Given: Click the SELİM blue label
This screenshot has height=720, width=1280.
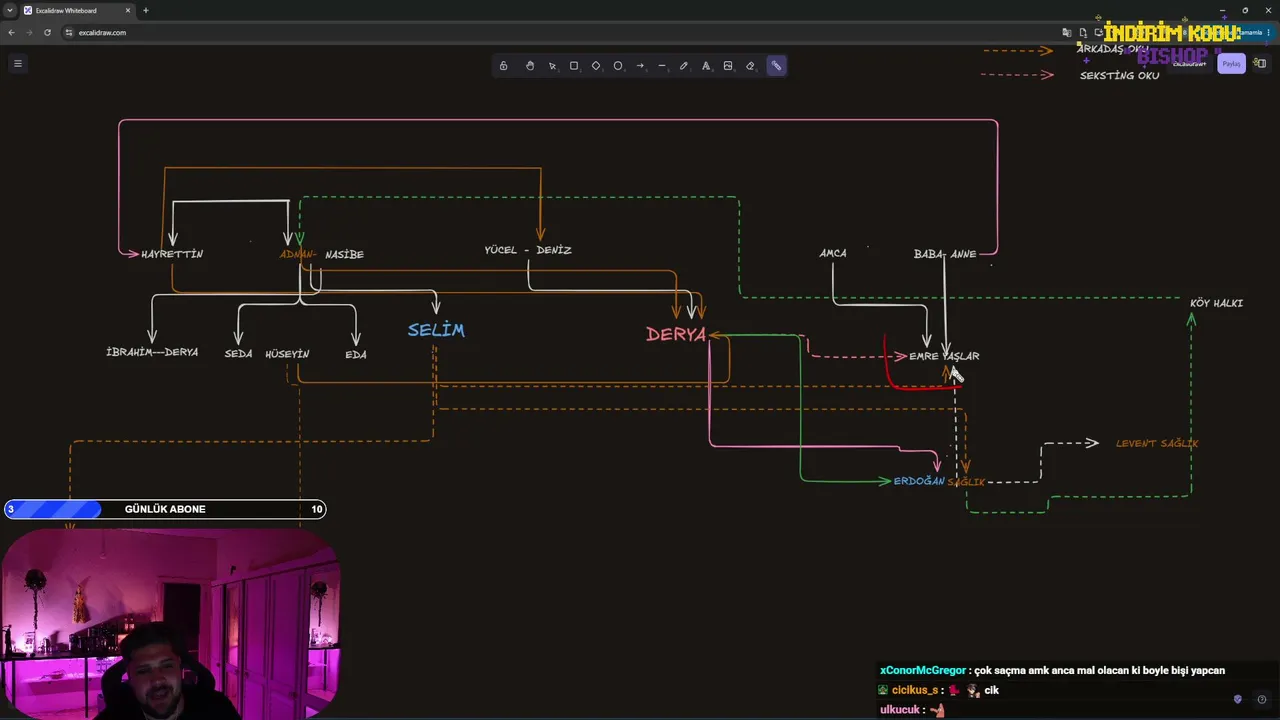Looking at the screenshot, I should click(x=436, y=330).
